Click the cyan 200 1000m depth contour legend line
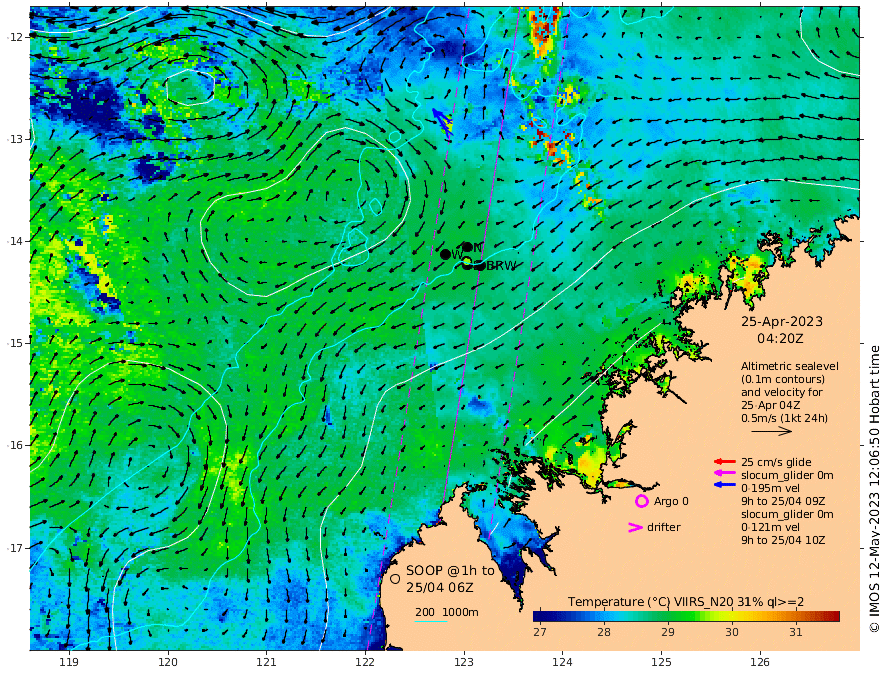Screen dimensions: 880x680 click(431, 621)
